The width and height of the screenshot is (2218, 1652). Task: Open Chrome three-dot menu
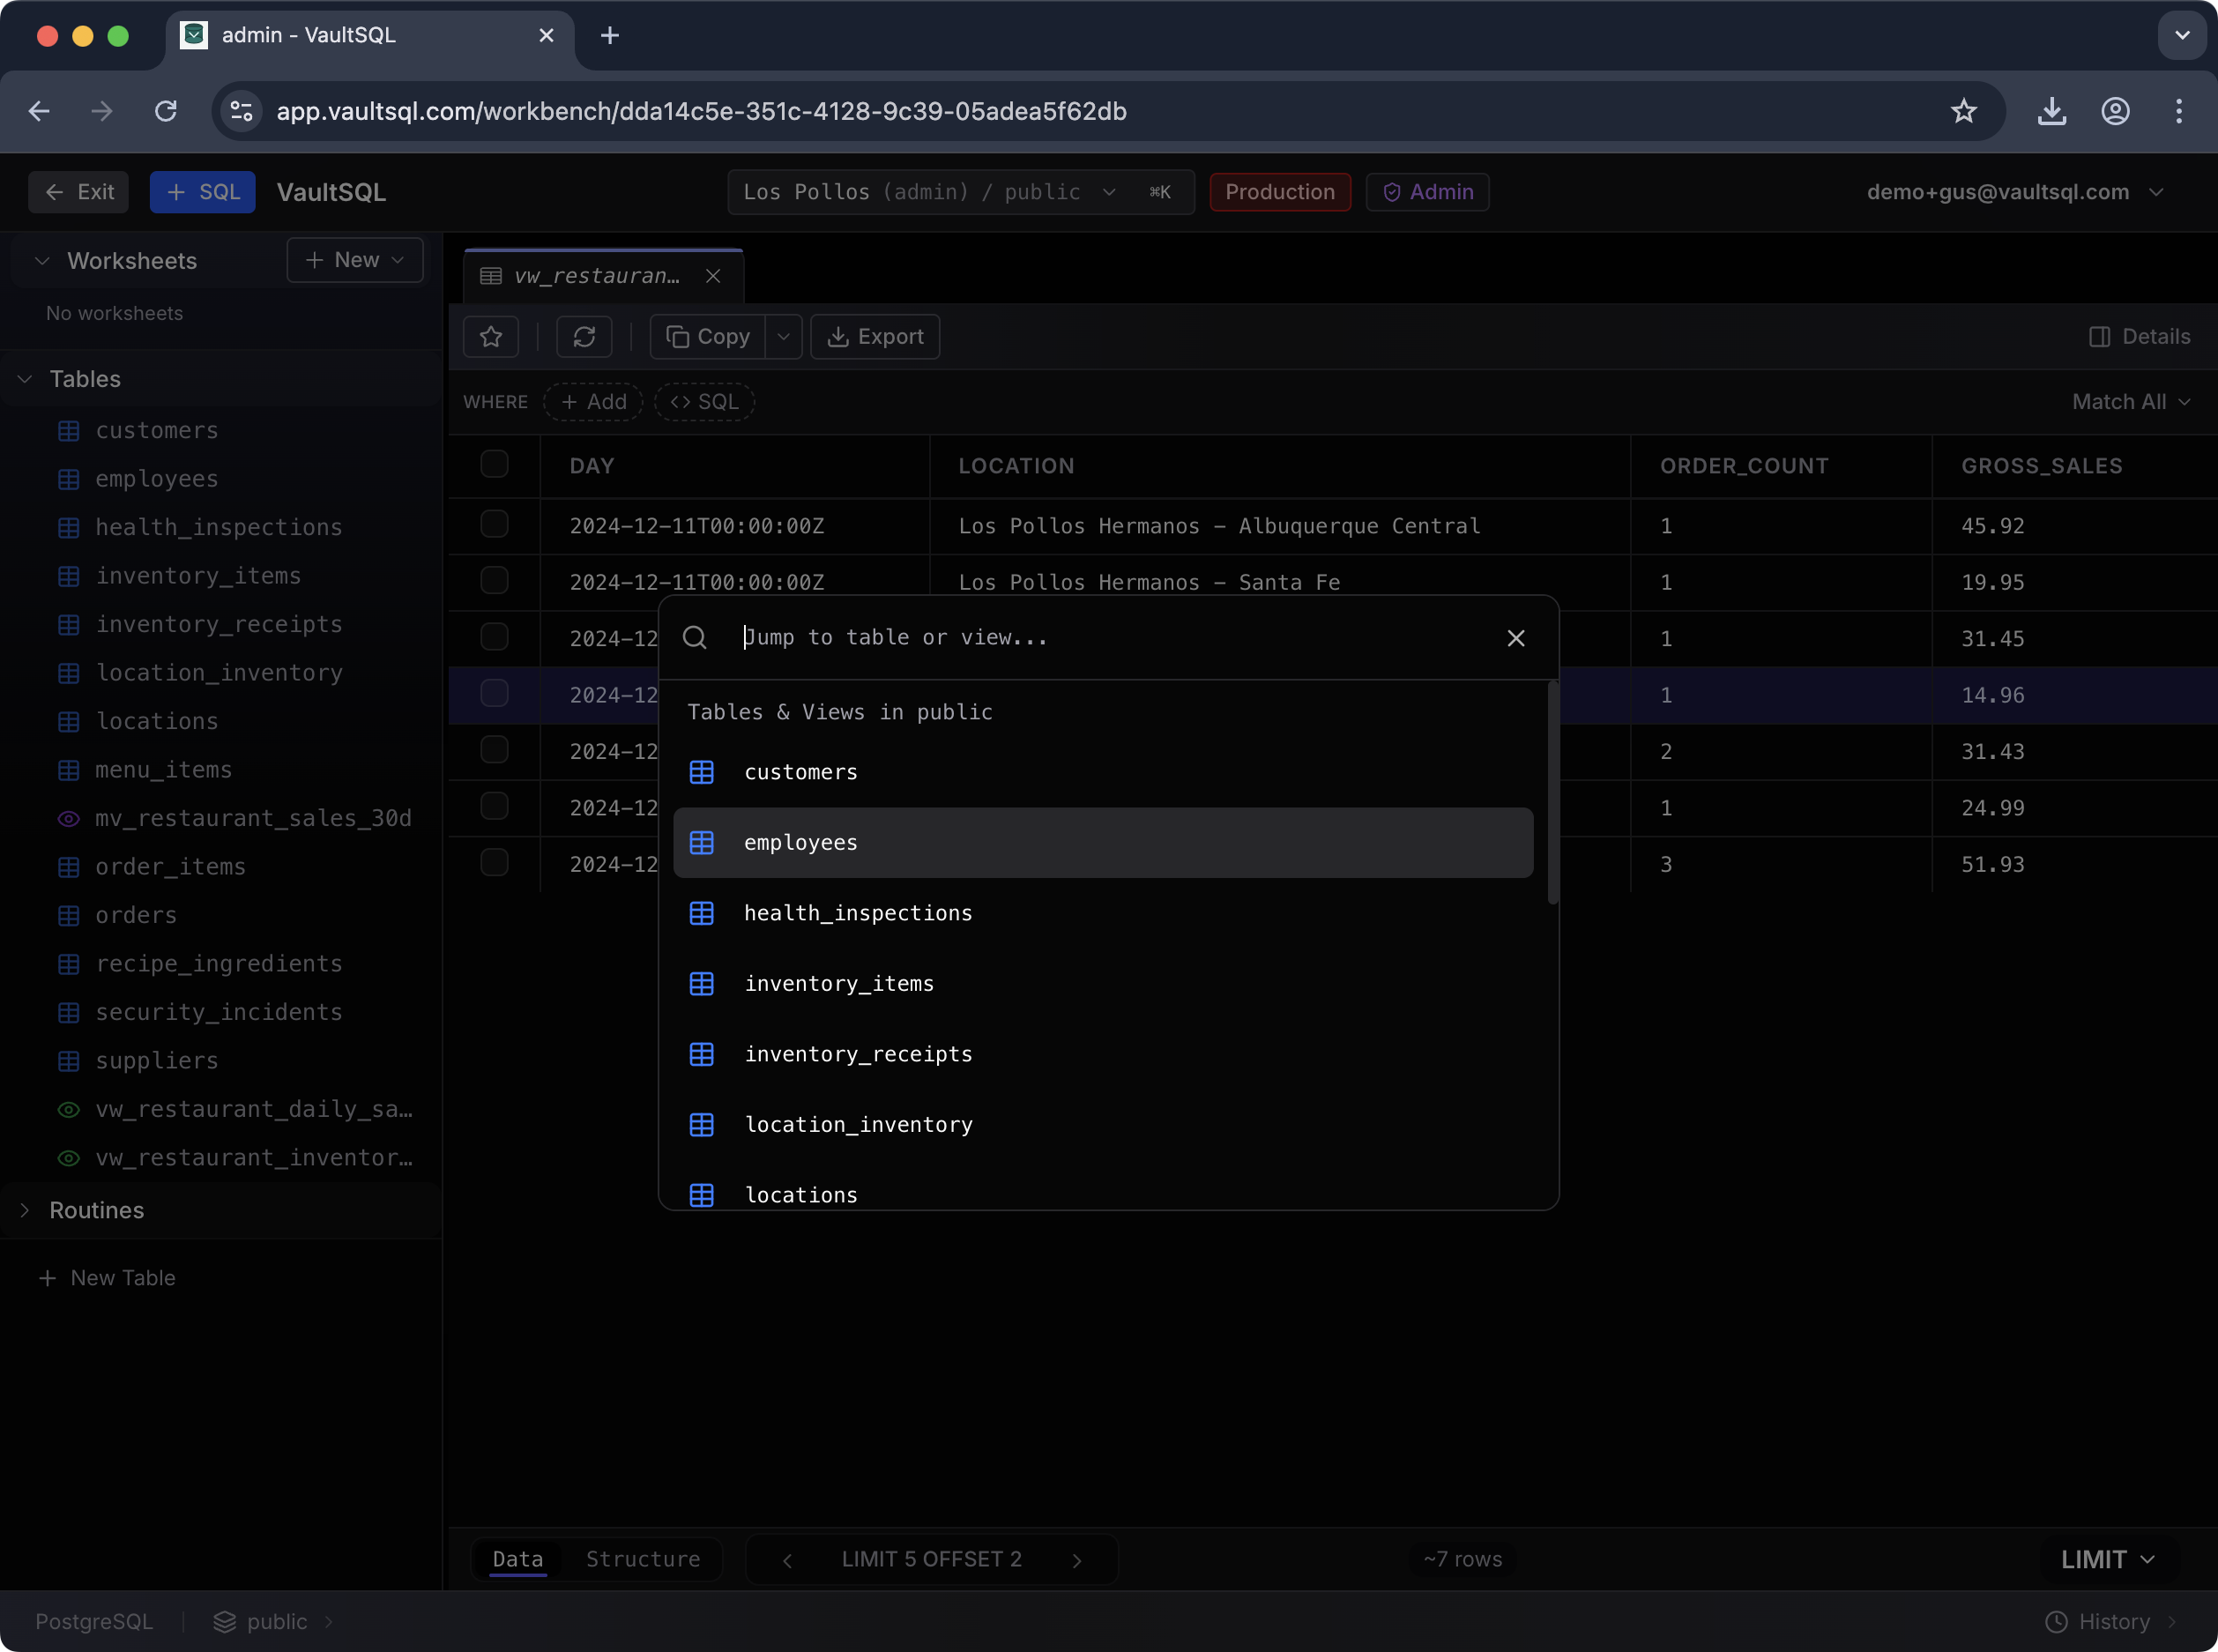pos(2179,111)
